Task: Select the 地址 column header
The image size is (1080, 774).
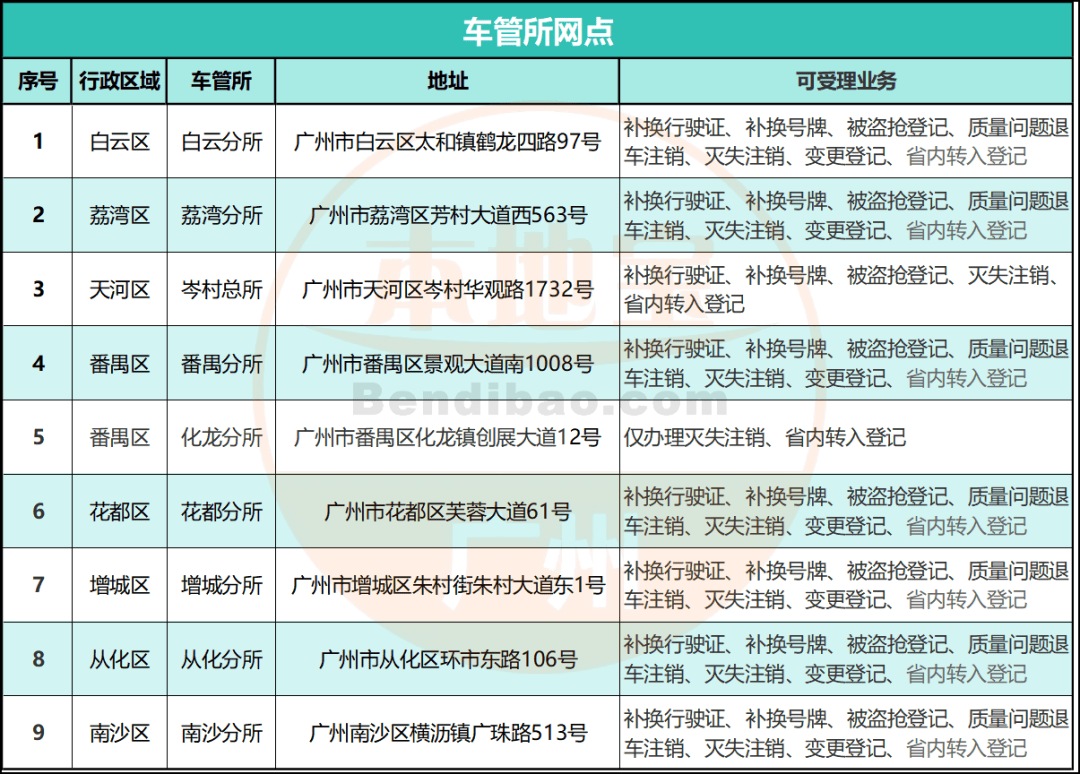Action: click(447, 82)
